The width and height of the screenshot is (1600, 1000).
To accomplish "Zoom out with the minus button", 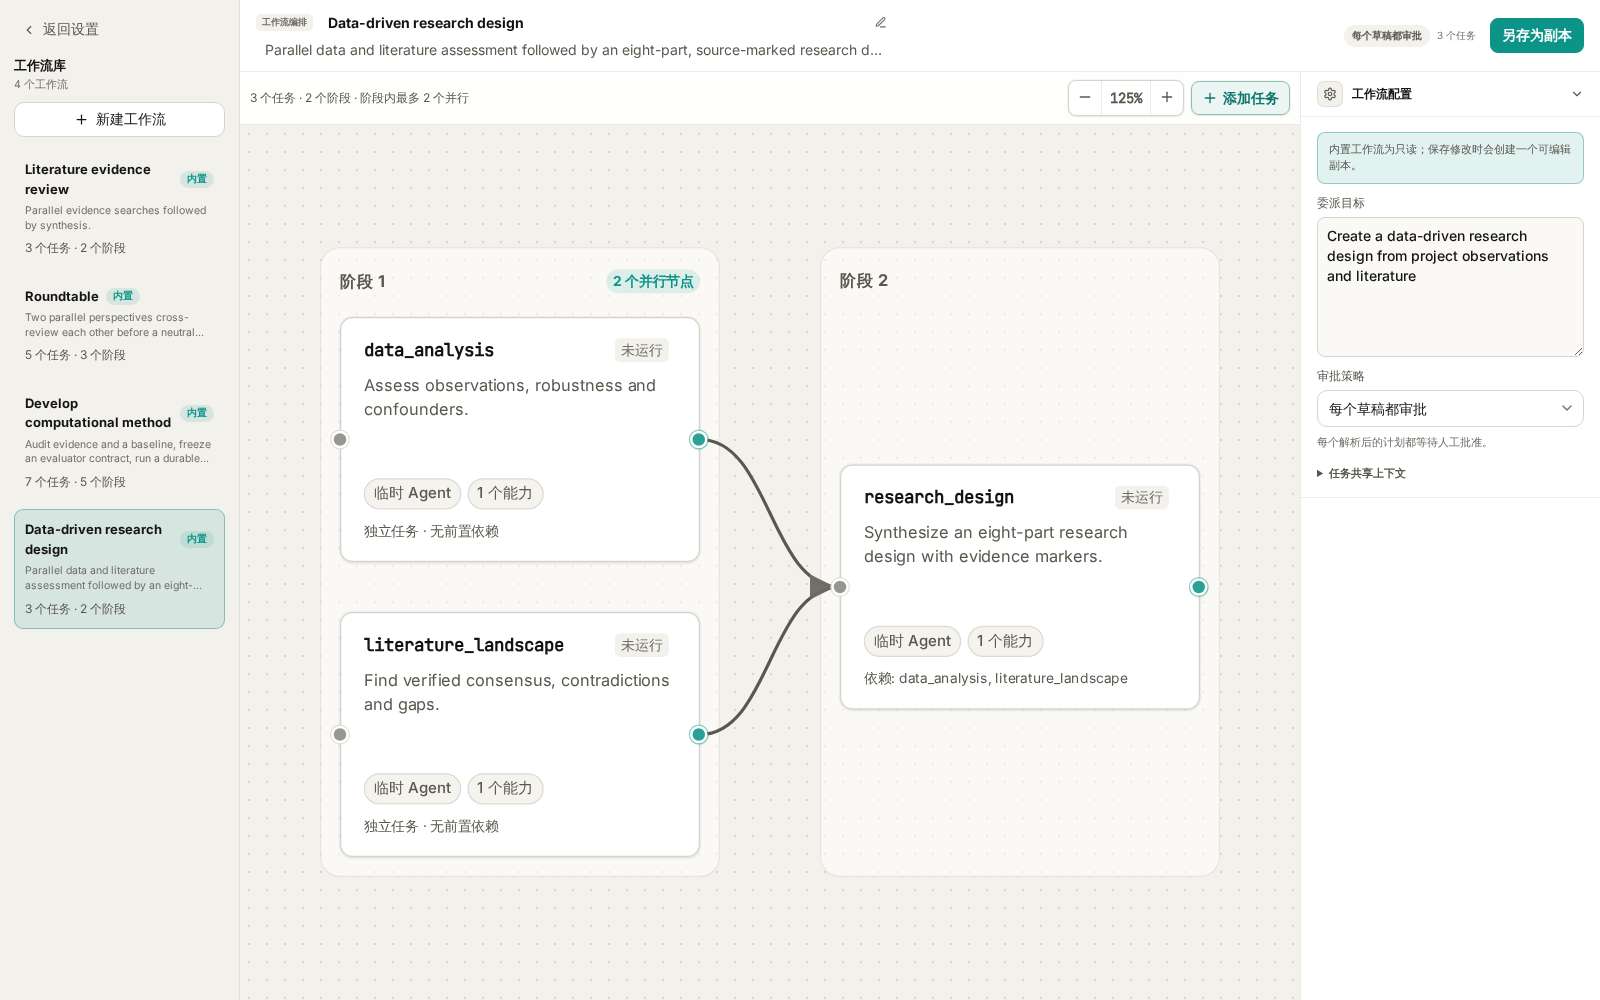I will point(1085,98).
